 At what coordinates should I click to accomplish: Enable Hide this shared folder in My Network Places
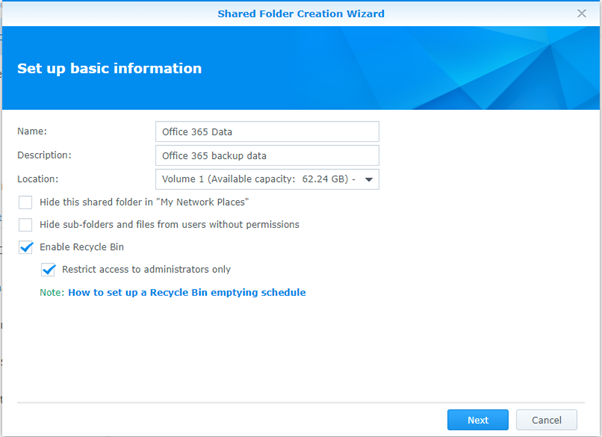coord(25,203)
